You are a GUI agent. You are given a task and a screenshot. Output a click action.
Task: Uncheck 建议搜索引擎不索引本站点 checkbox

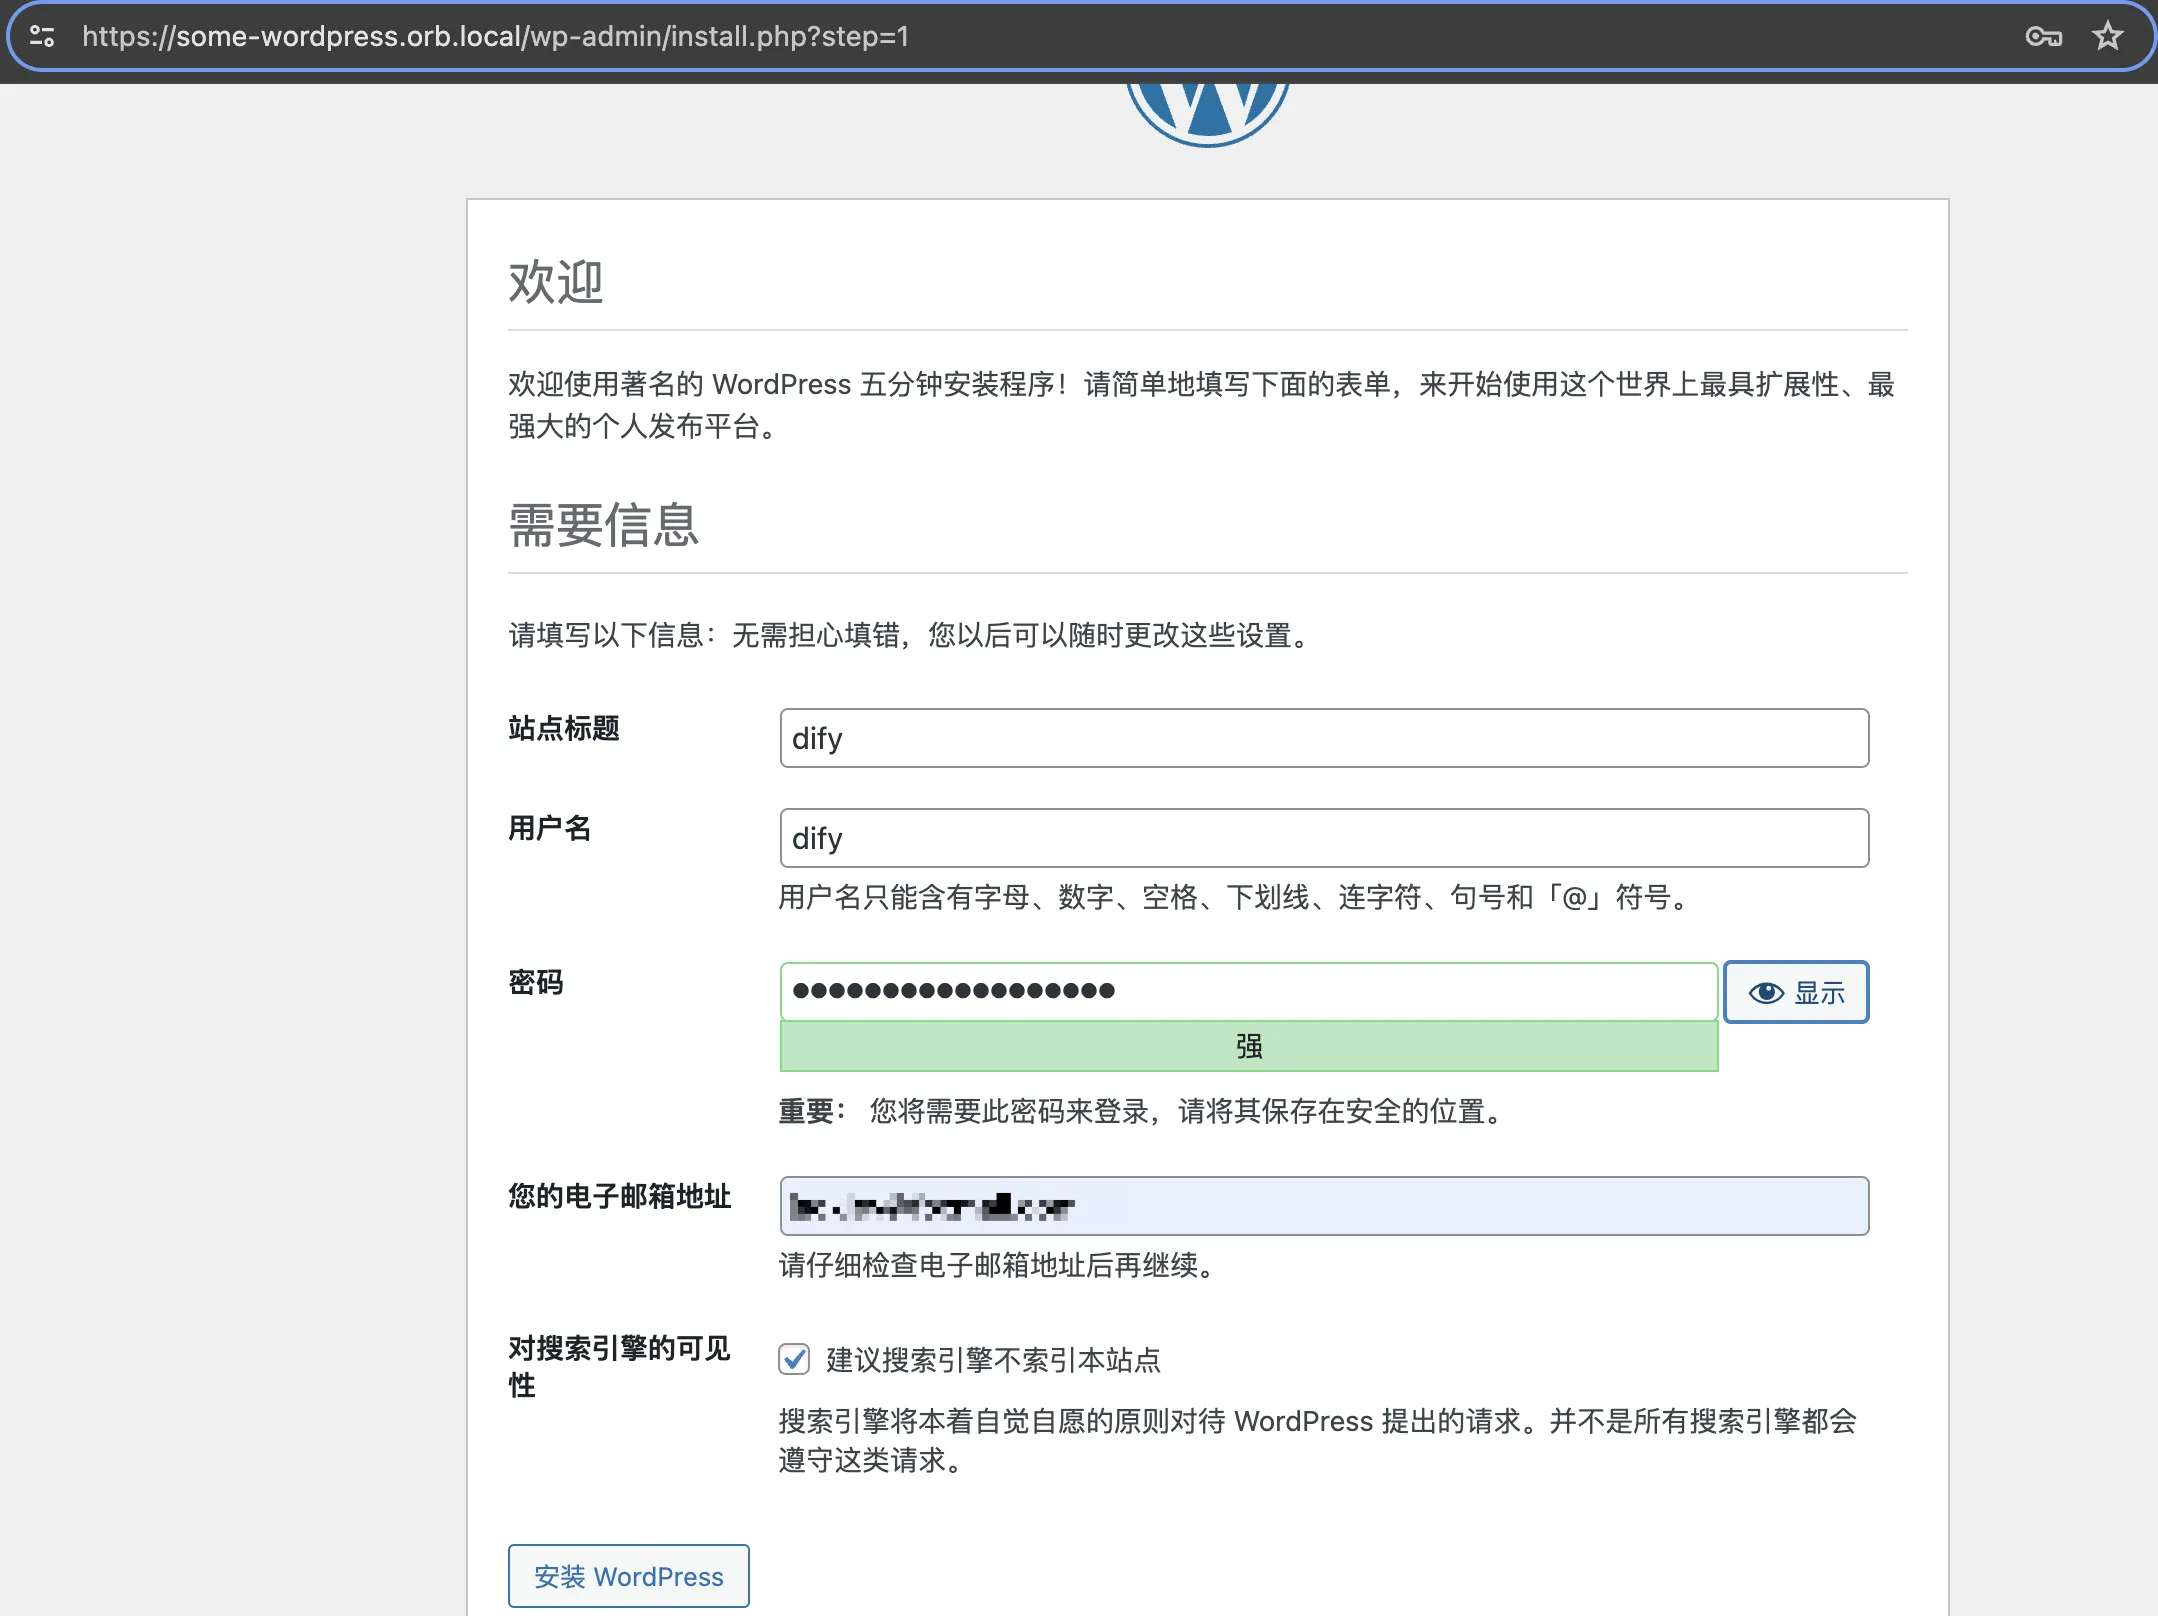(x=794, y=1359)
